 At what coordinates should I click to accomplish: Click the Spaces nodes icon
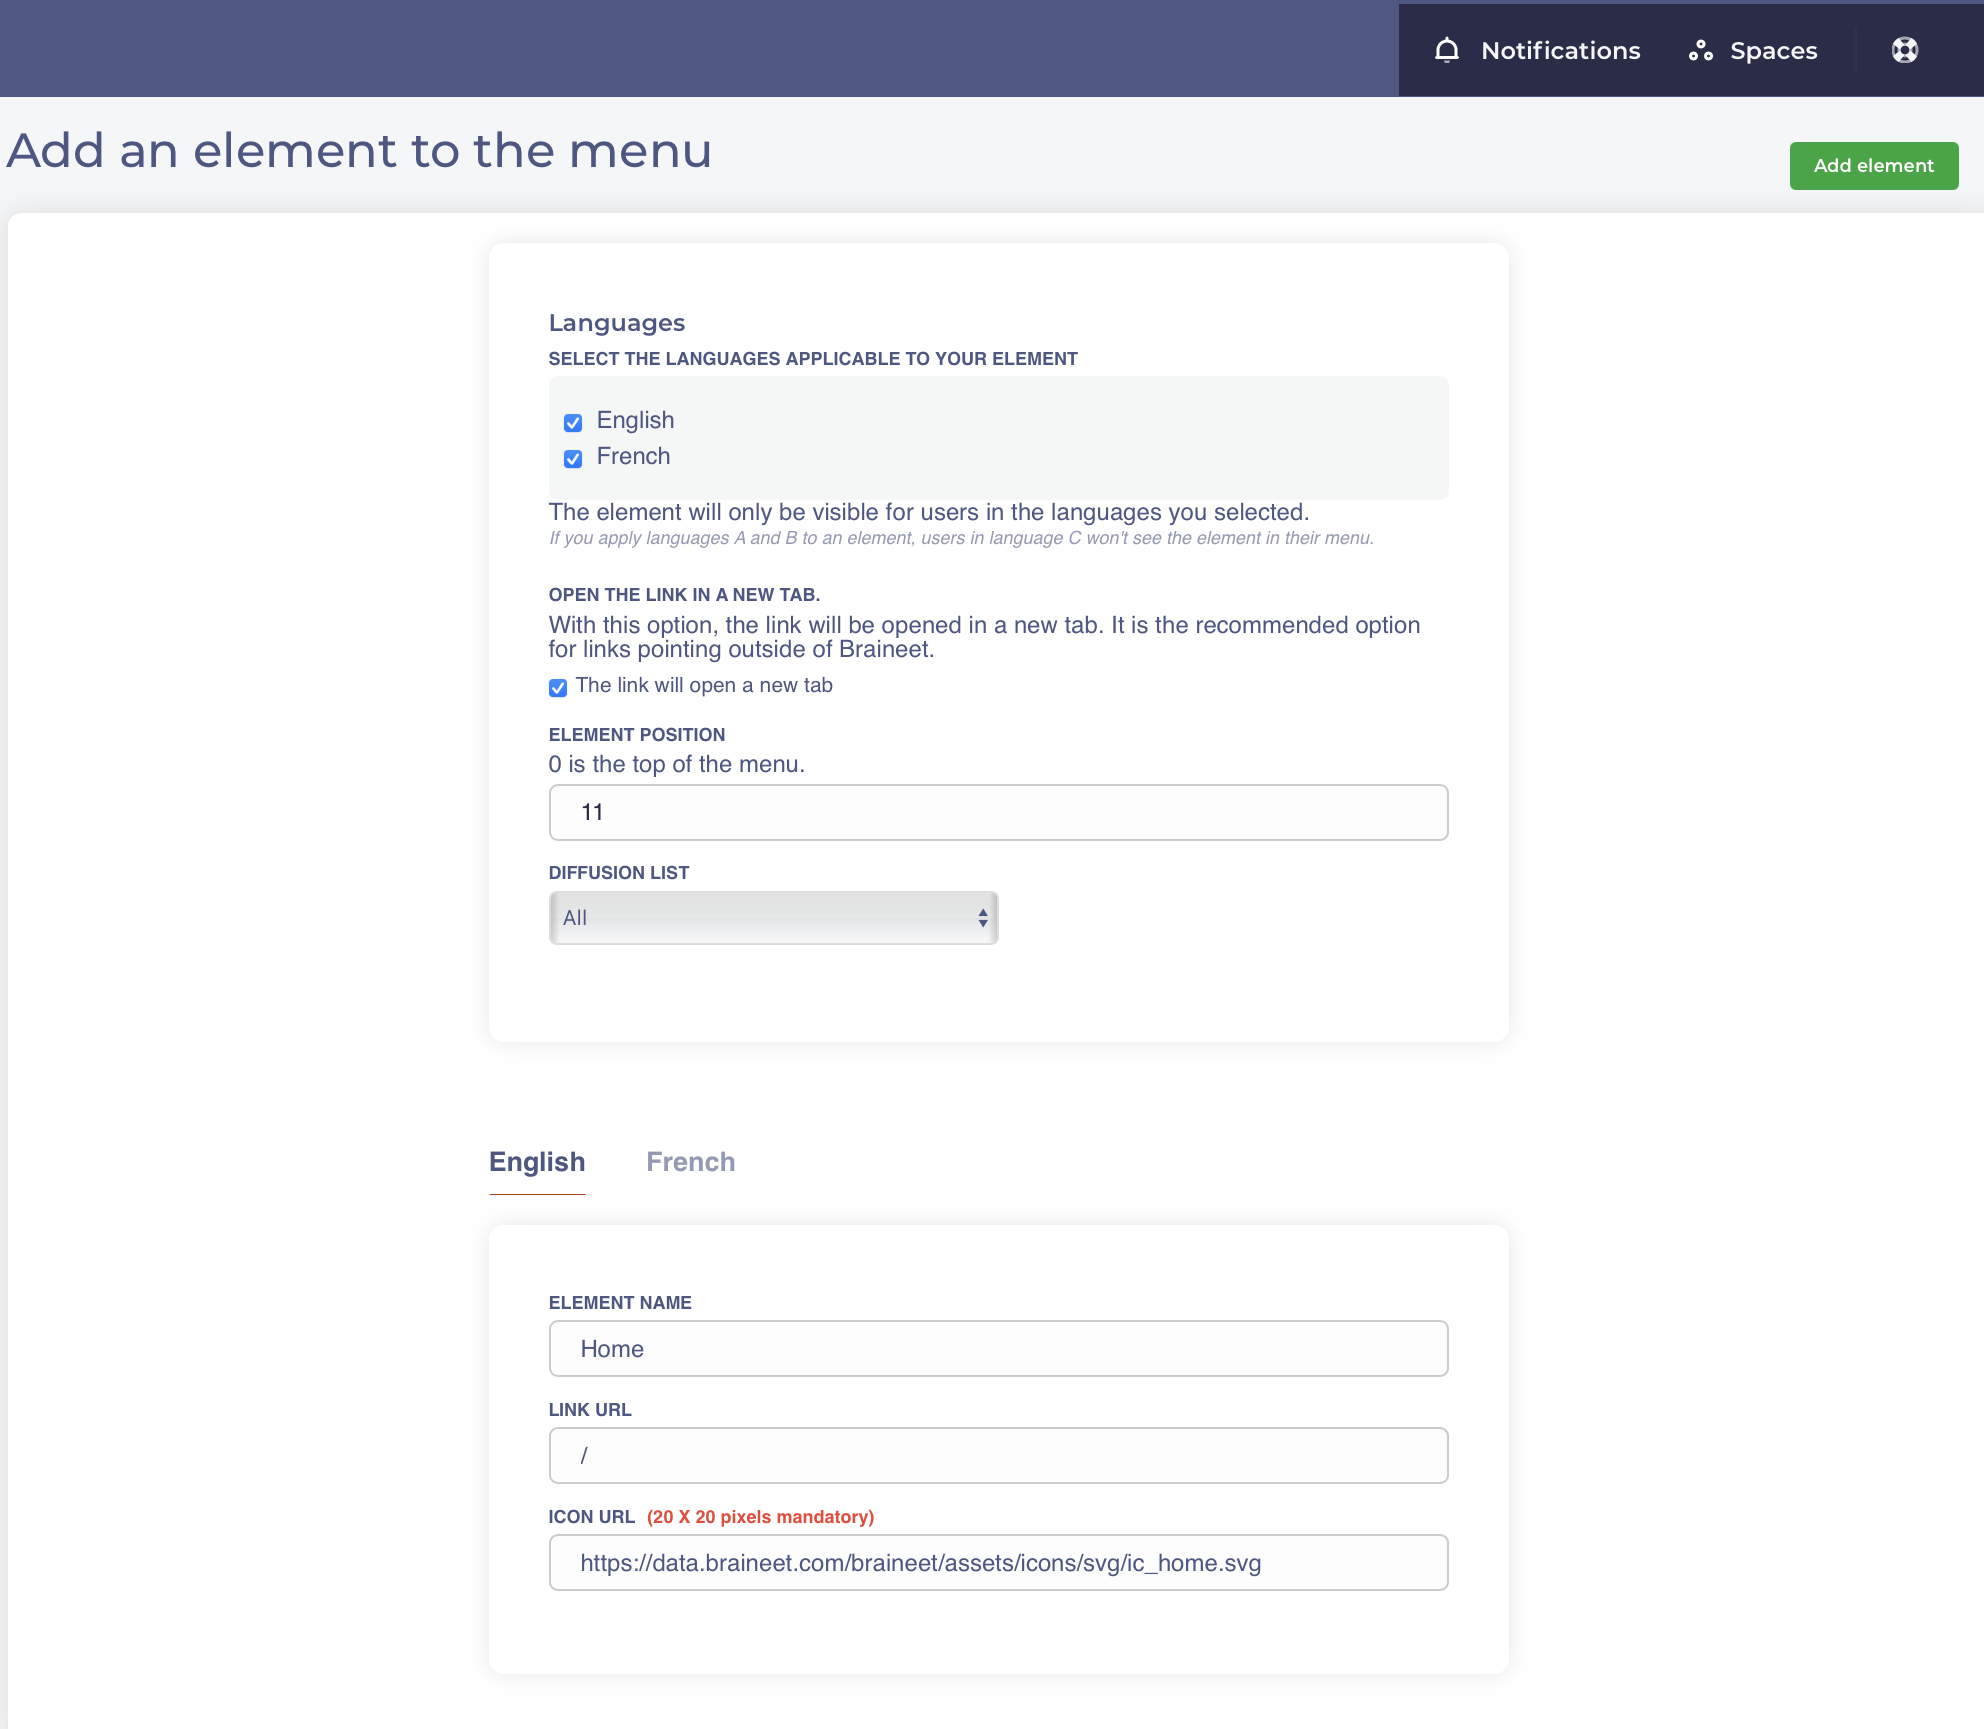(1700, 51)
